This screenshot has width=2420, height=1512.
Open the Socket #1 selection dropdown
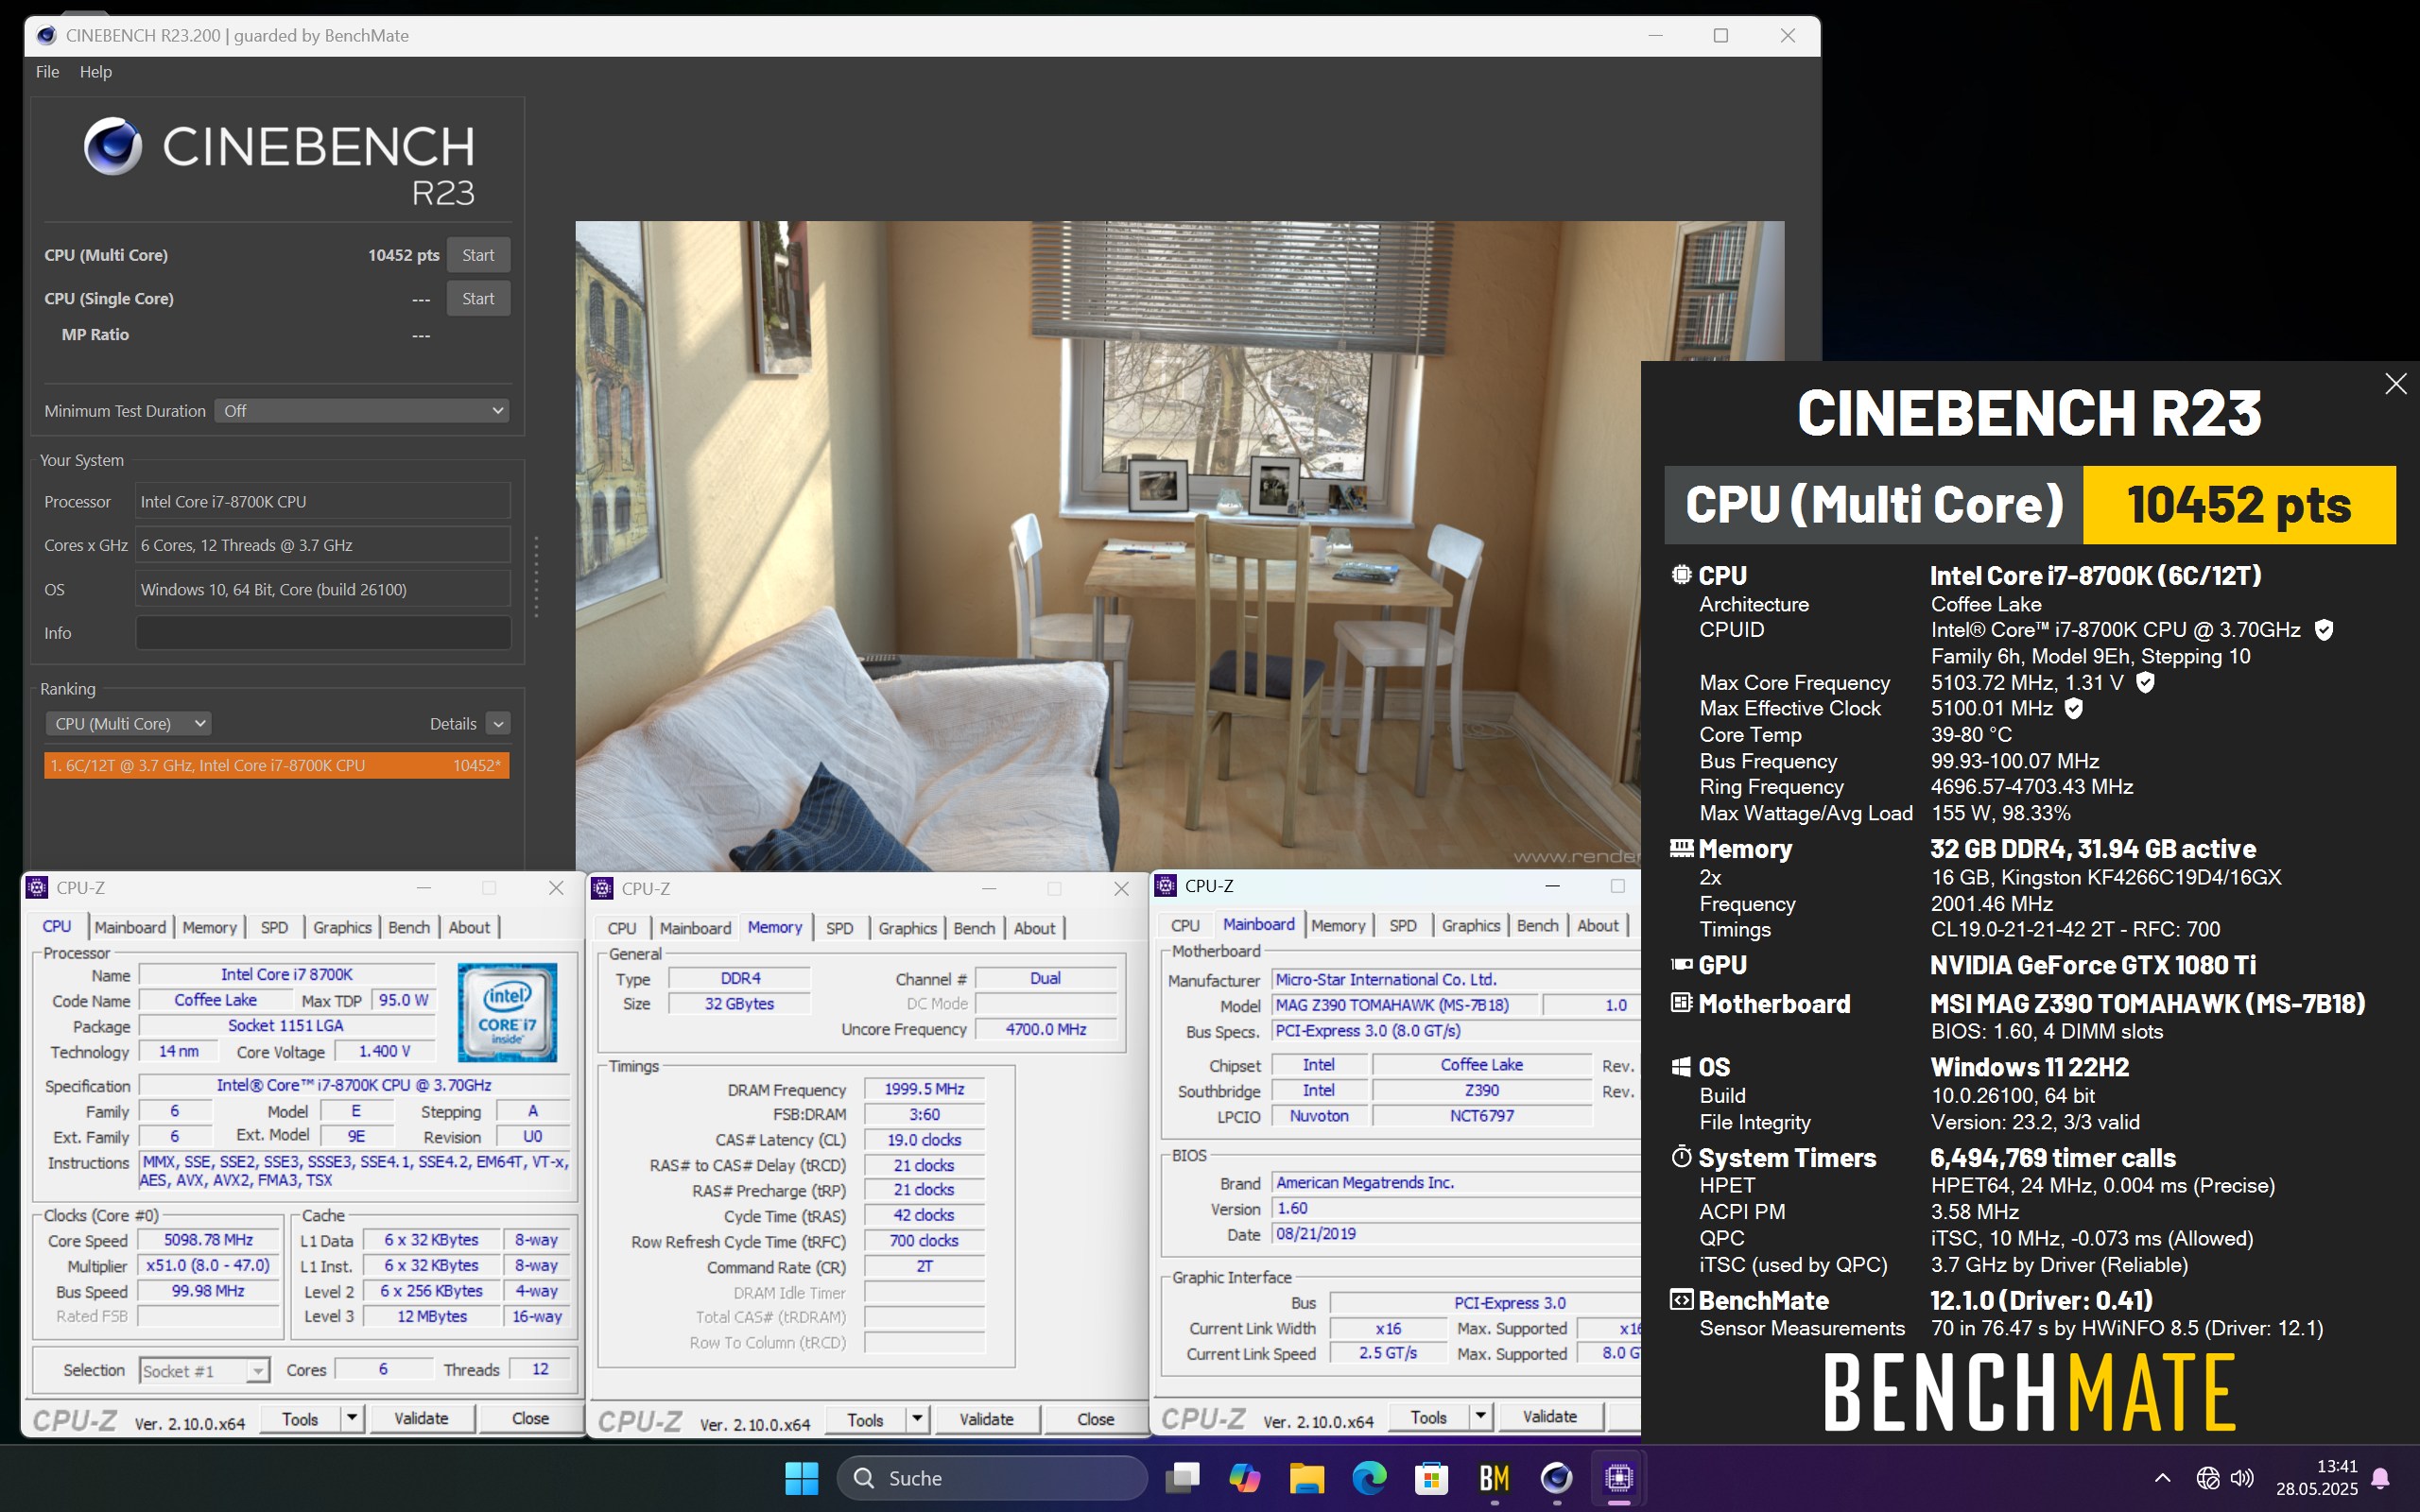coord(204,1370)
